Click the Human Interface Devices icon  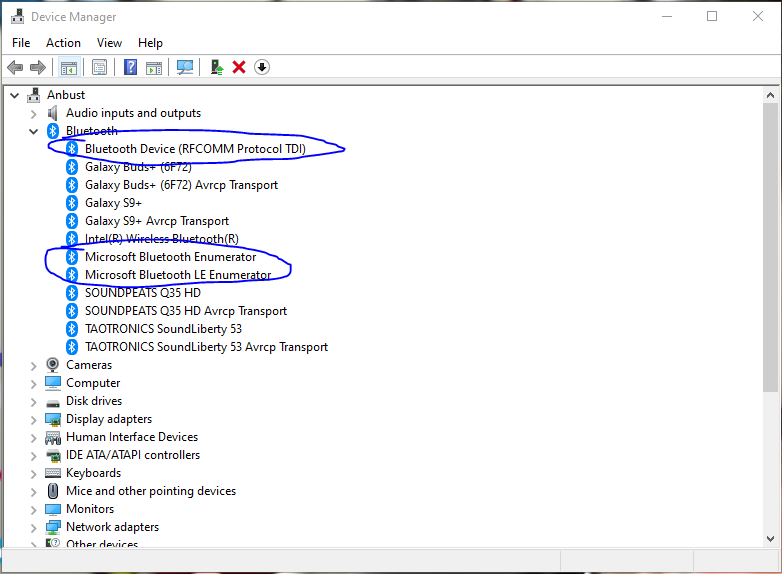(x=53, y=437)
